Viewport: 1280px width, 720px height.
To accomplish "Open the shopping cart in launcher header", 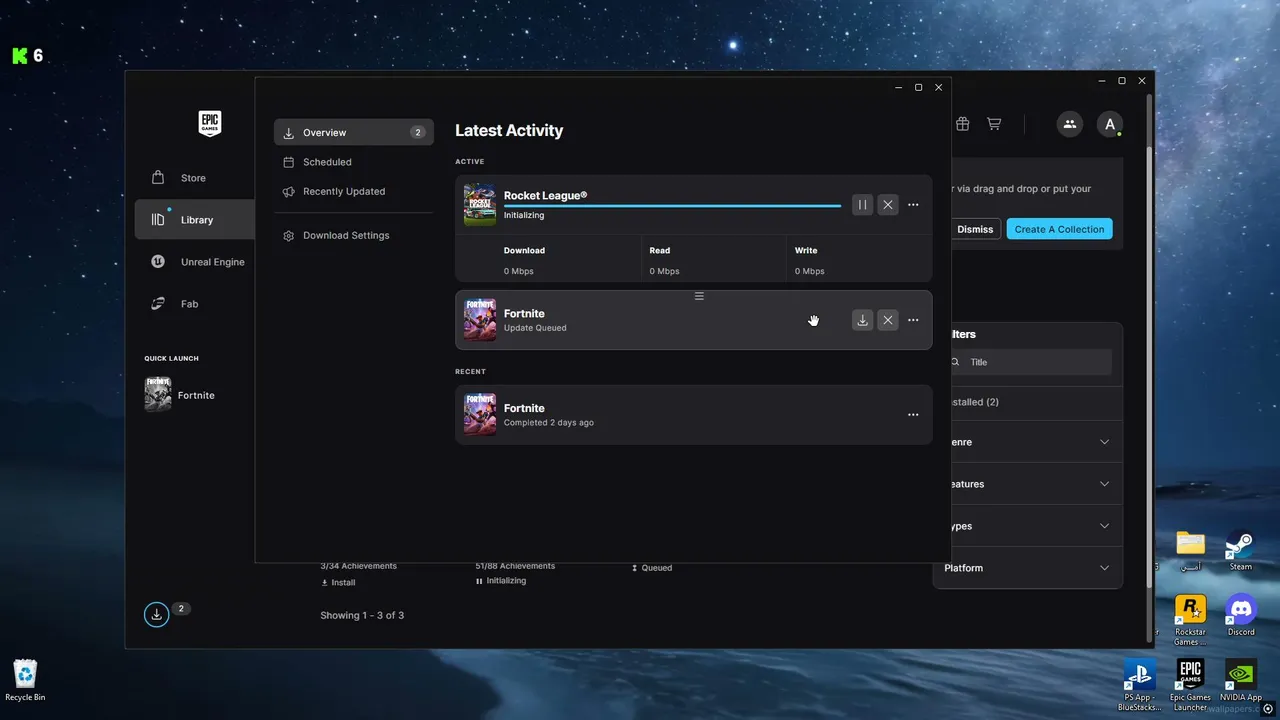I will (994, 124).
